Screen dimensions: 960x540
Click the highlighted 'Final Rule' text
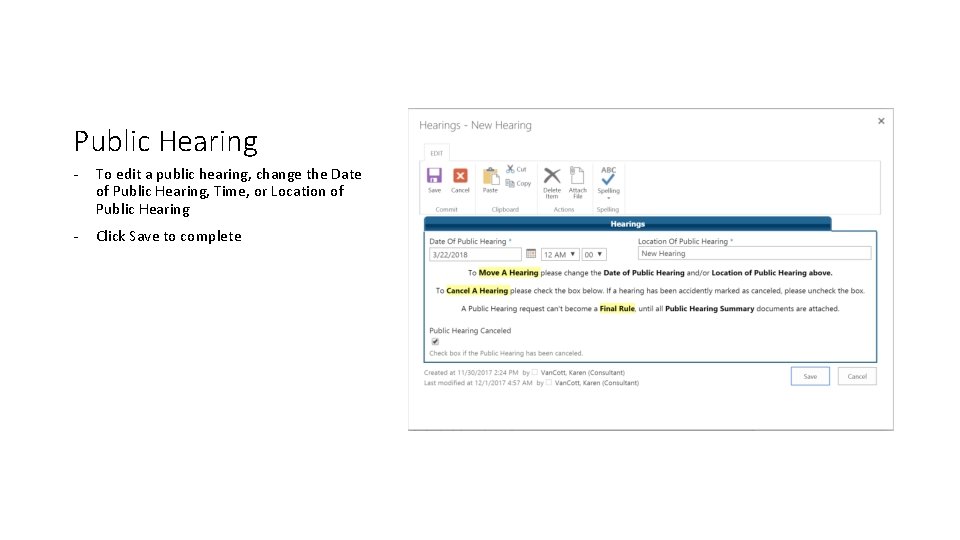617,309
